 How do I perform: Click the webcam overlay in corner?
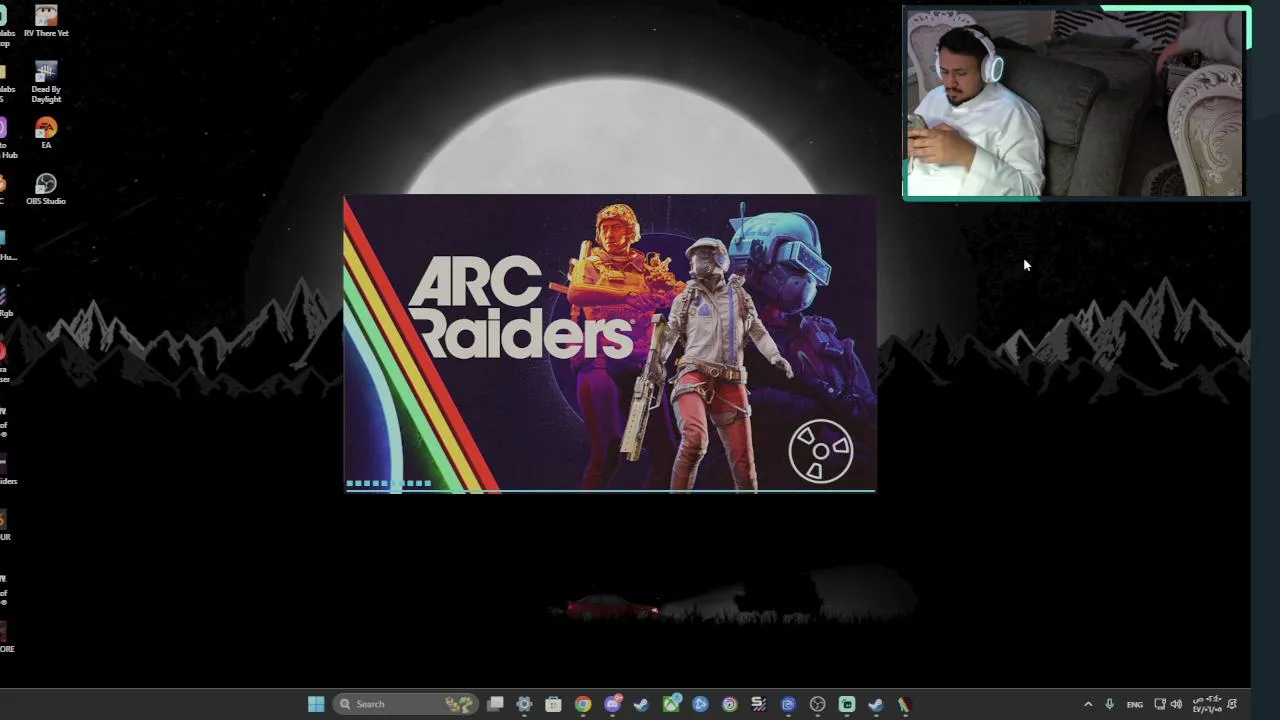[1076, 103]
